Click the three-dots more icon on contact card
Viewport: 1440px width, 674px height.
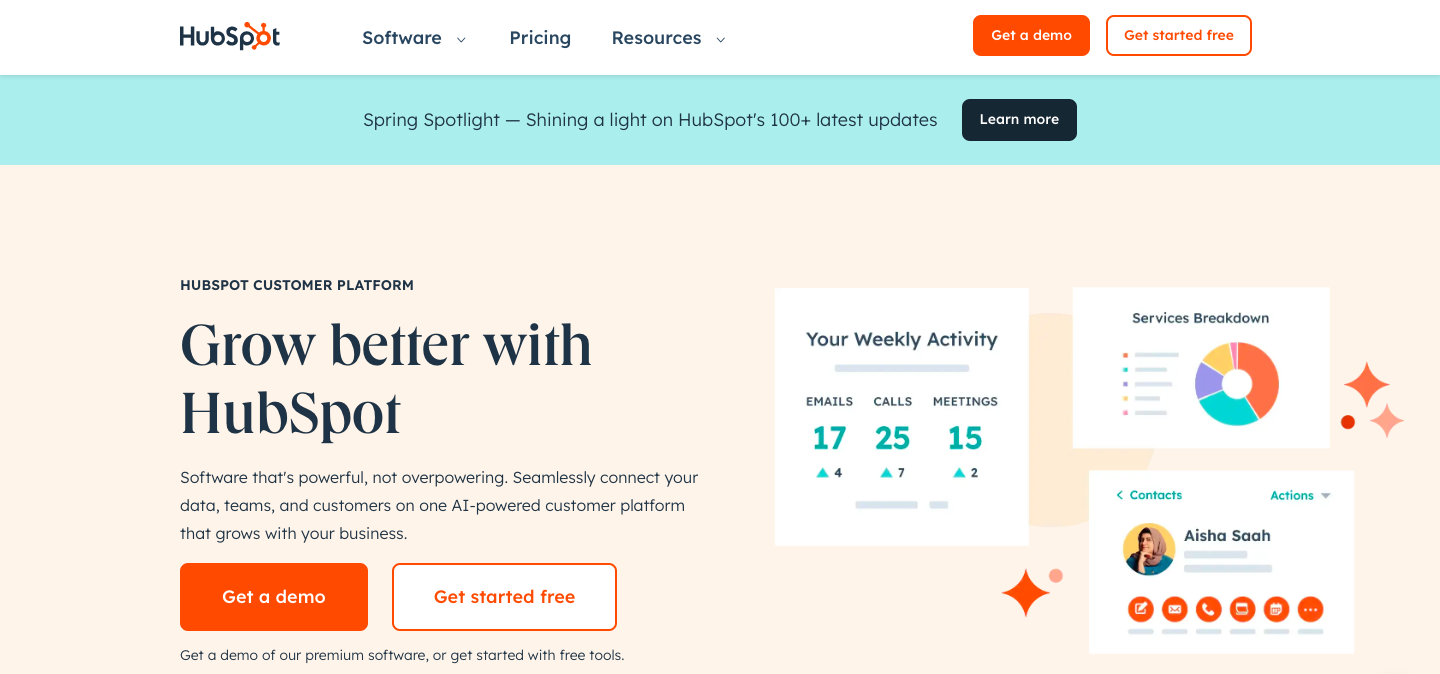pyautogui.click(x=1310, y=608)
